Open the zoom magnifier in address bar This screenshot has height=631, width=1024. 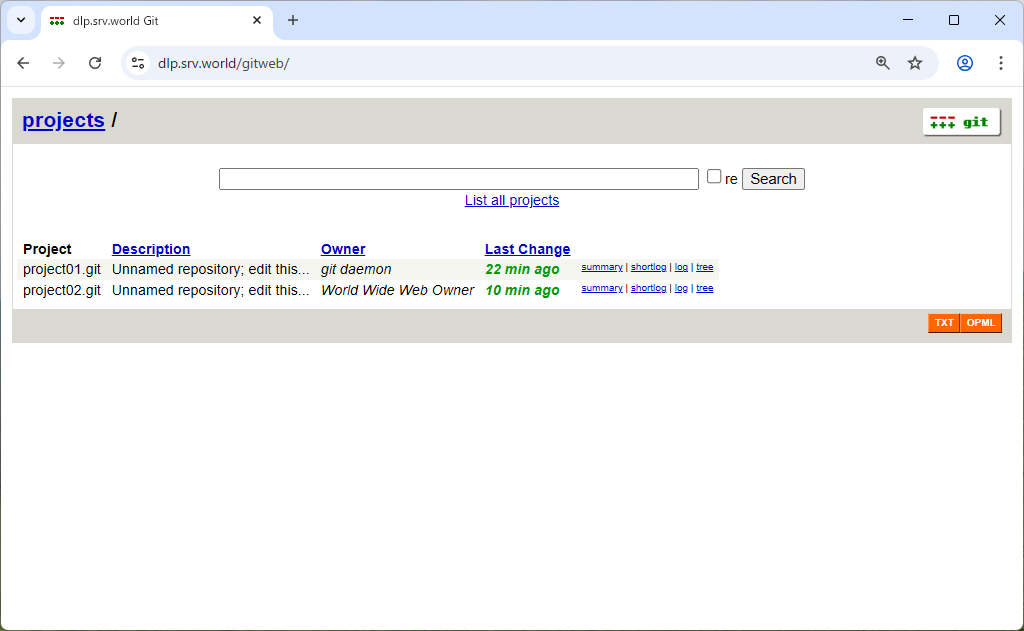click(882, 63)
